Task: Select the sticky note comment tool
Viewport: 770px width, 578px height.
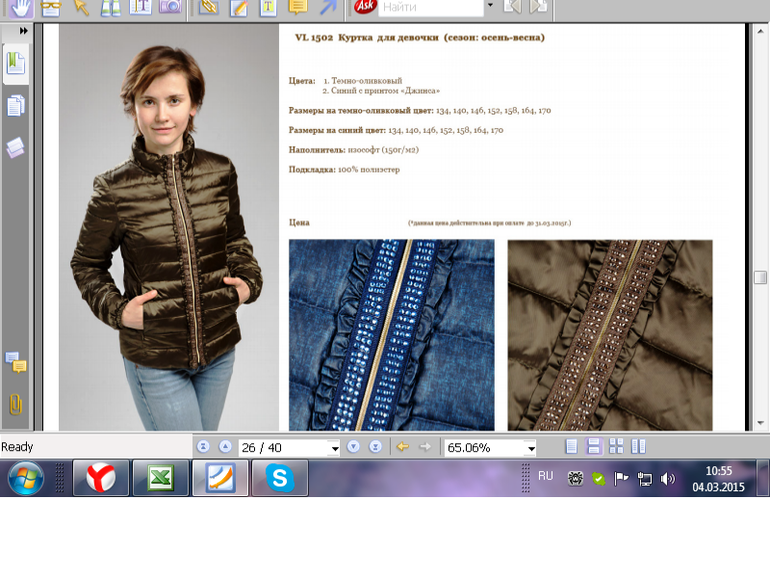Action: 297,8
